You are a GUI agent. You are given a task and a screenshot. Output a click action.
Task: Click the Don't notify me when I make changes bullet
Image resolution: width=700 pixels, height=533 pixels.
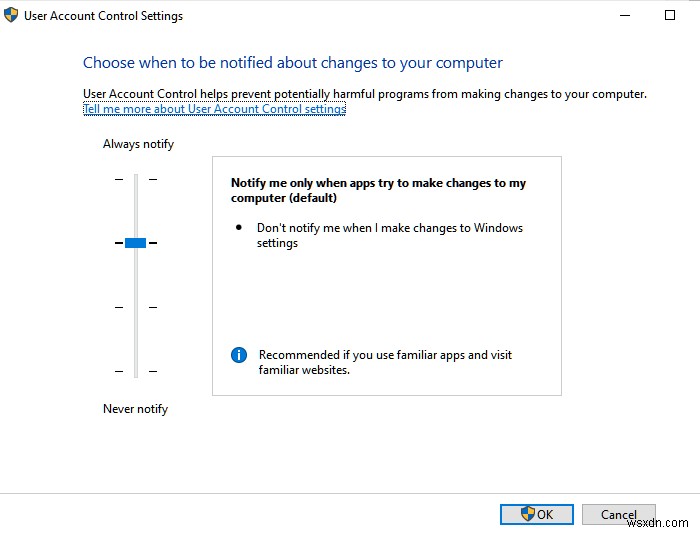[390, 235]
